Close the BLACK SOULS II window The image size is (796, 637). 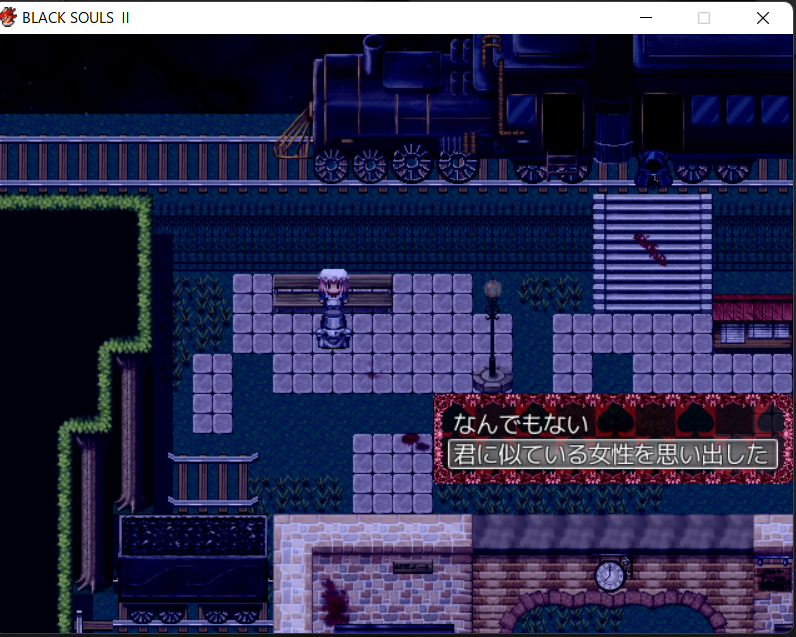point(762,18)
